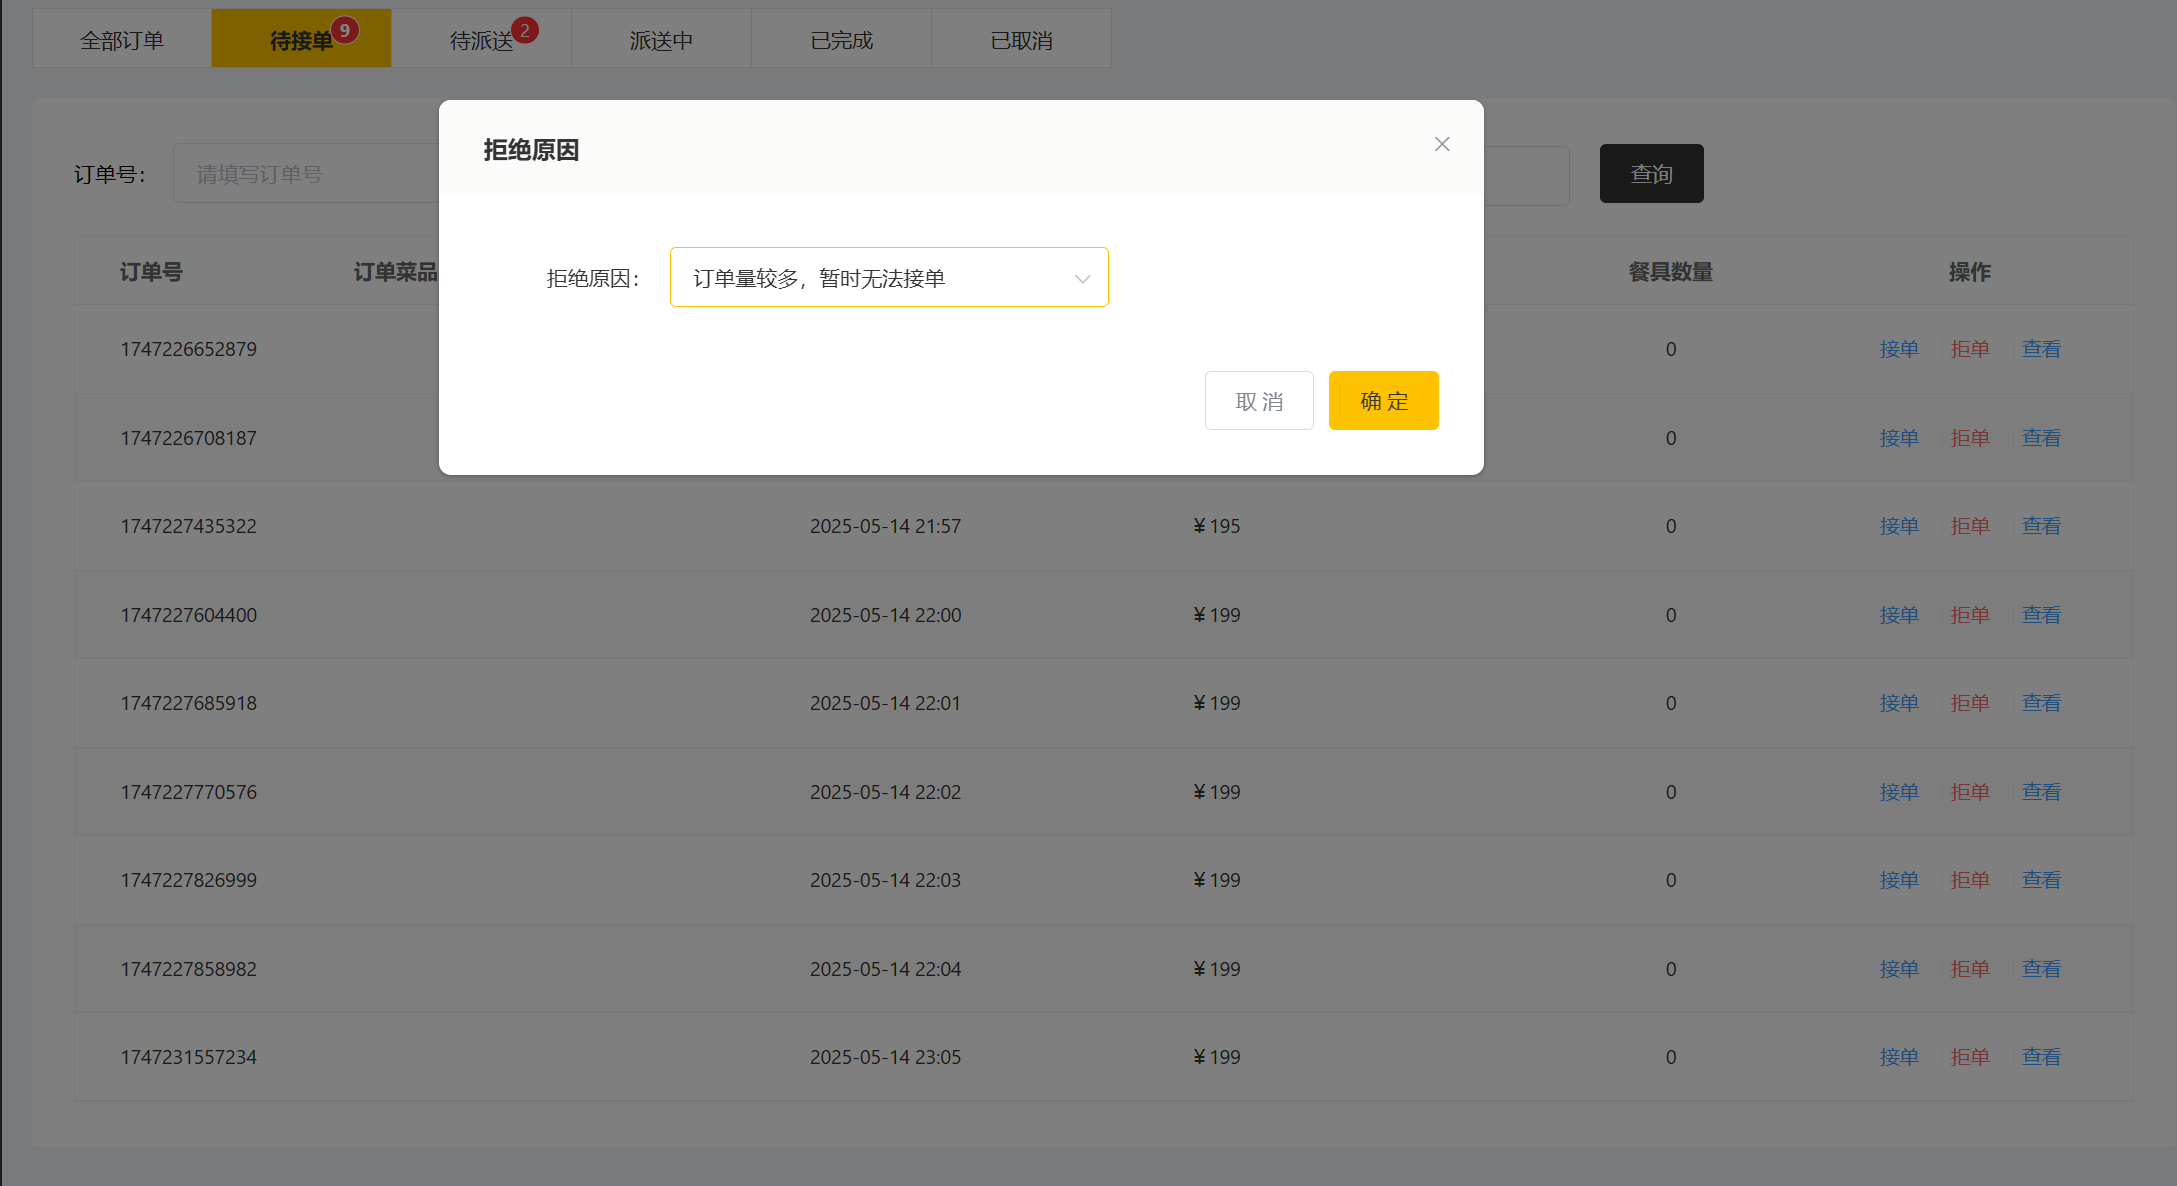Click the 确定 confirm button
The height and width of the screenshot is (1186, 2177).
coord(1383,401)
